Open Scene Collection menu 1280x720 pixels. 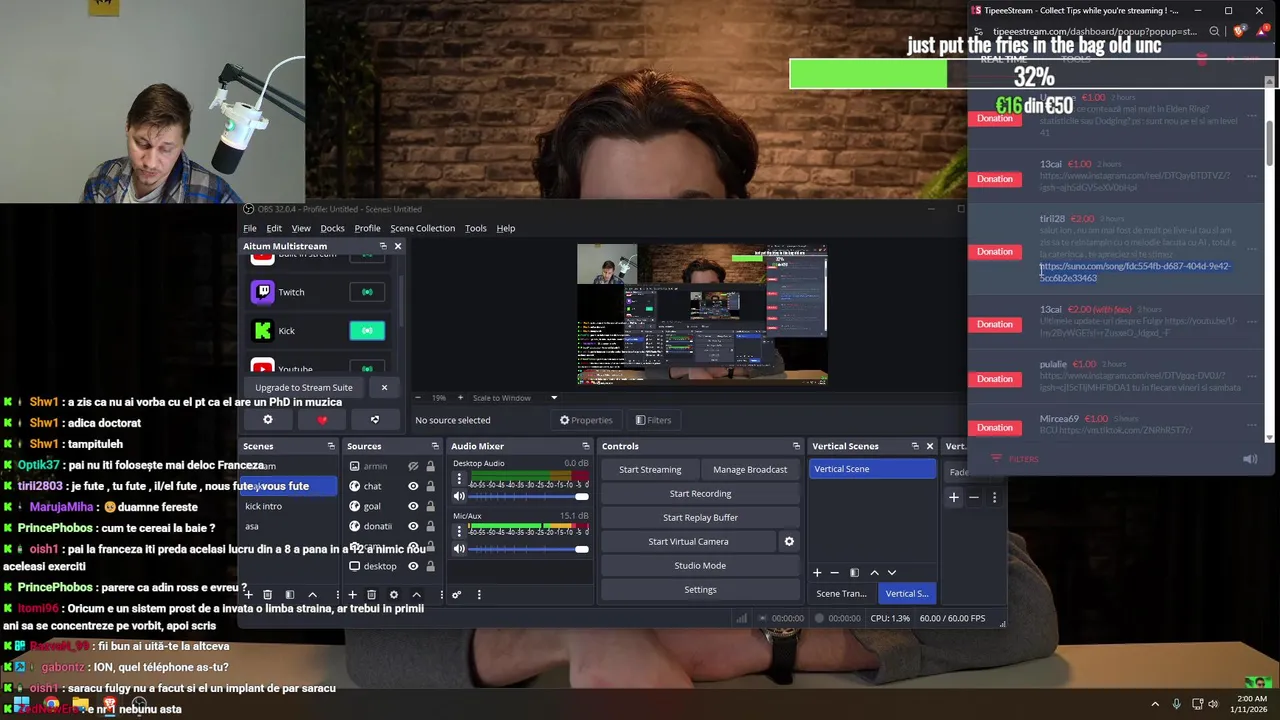pyautogui.click(x=422, y=228)
